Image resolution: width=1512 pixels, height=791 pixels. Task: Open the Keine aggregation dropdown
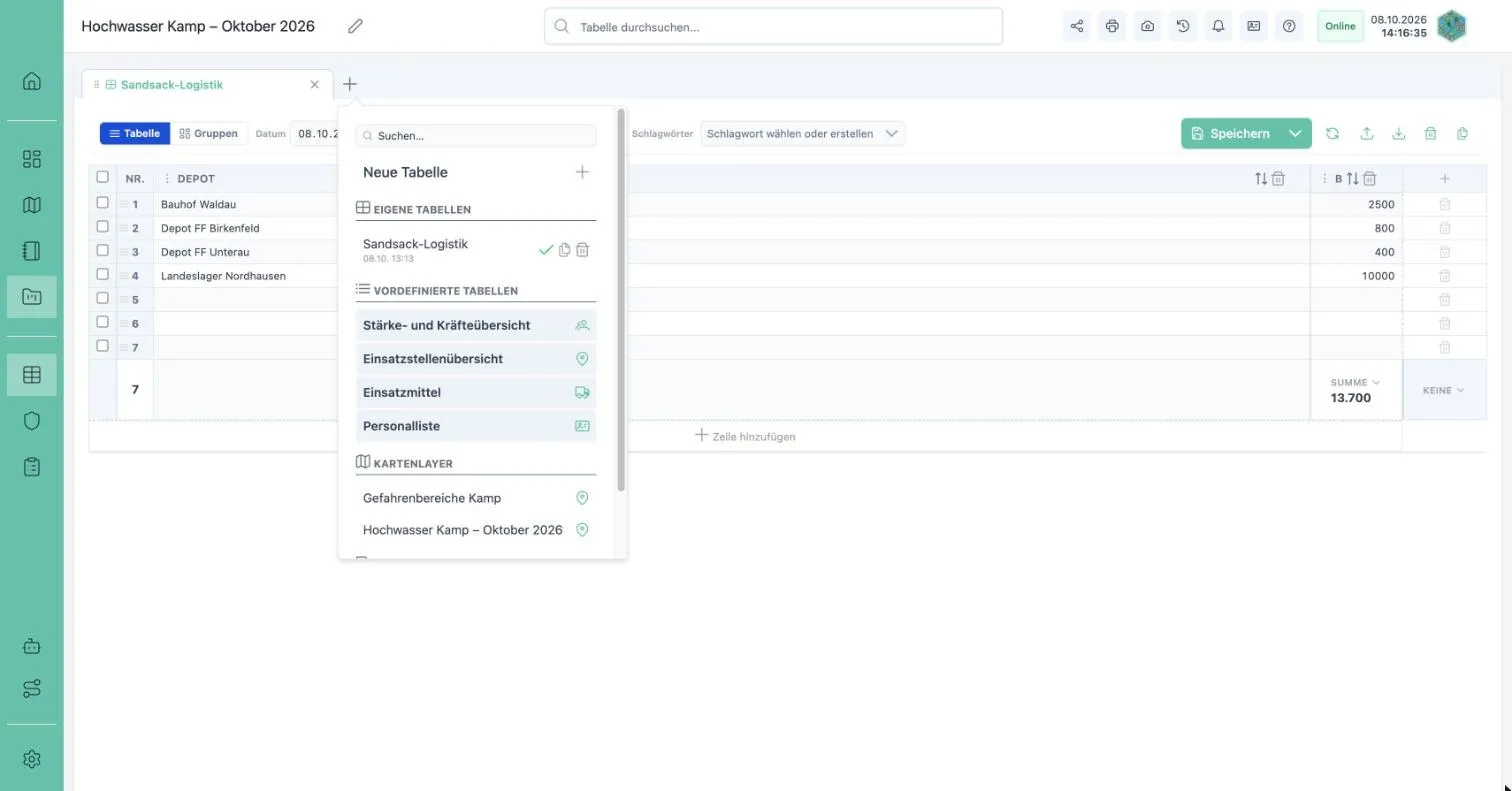pyautogui.click(x=1443, y=390)
